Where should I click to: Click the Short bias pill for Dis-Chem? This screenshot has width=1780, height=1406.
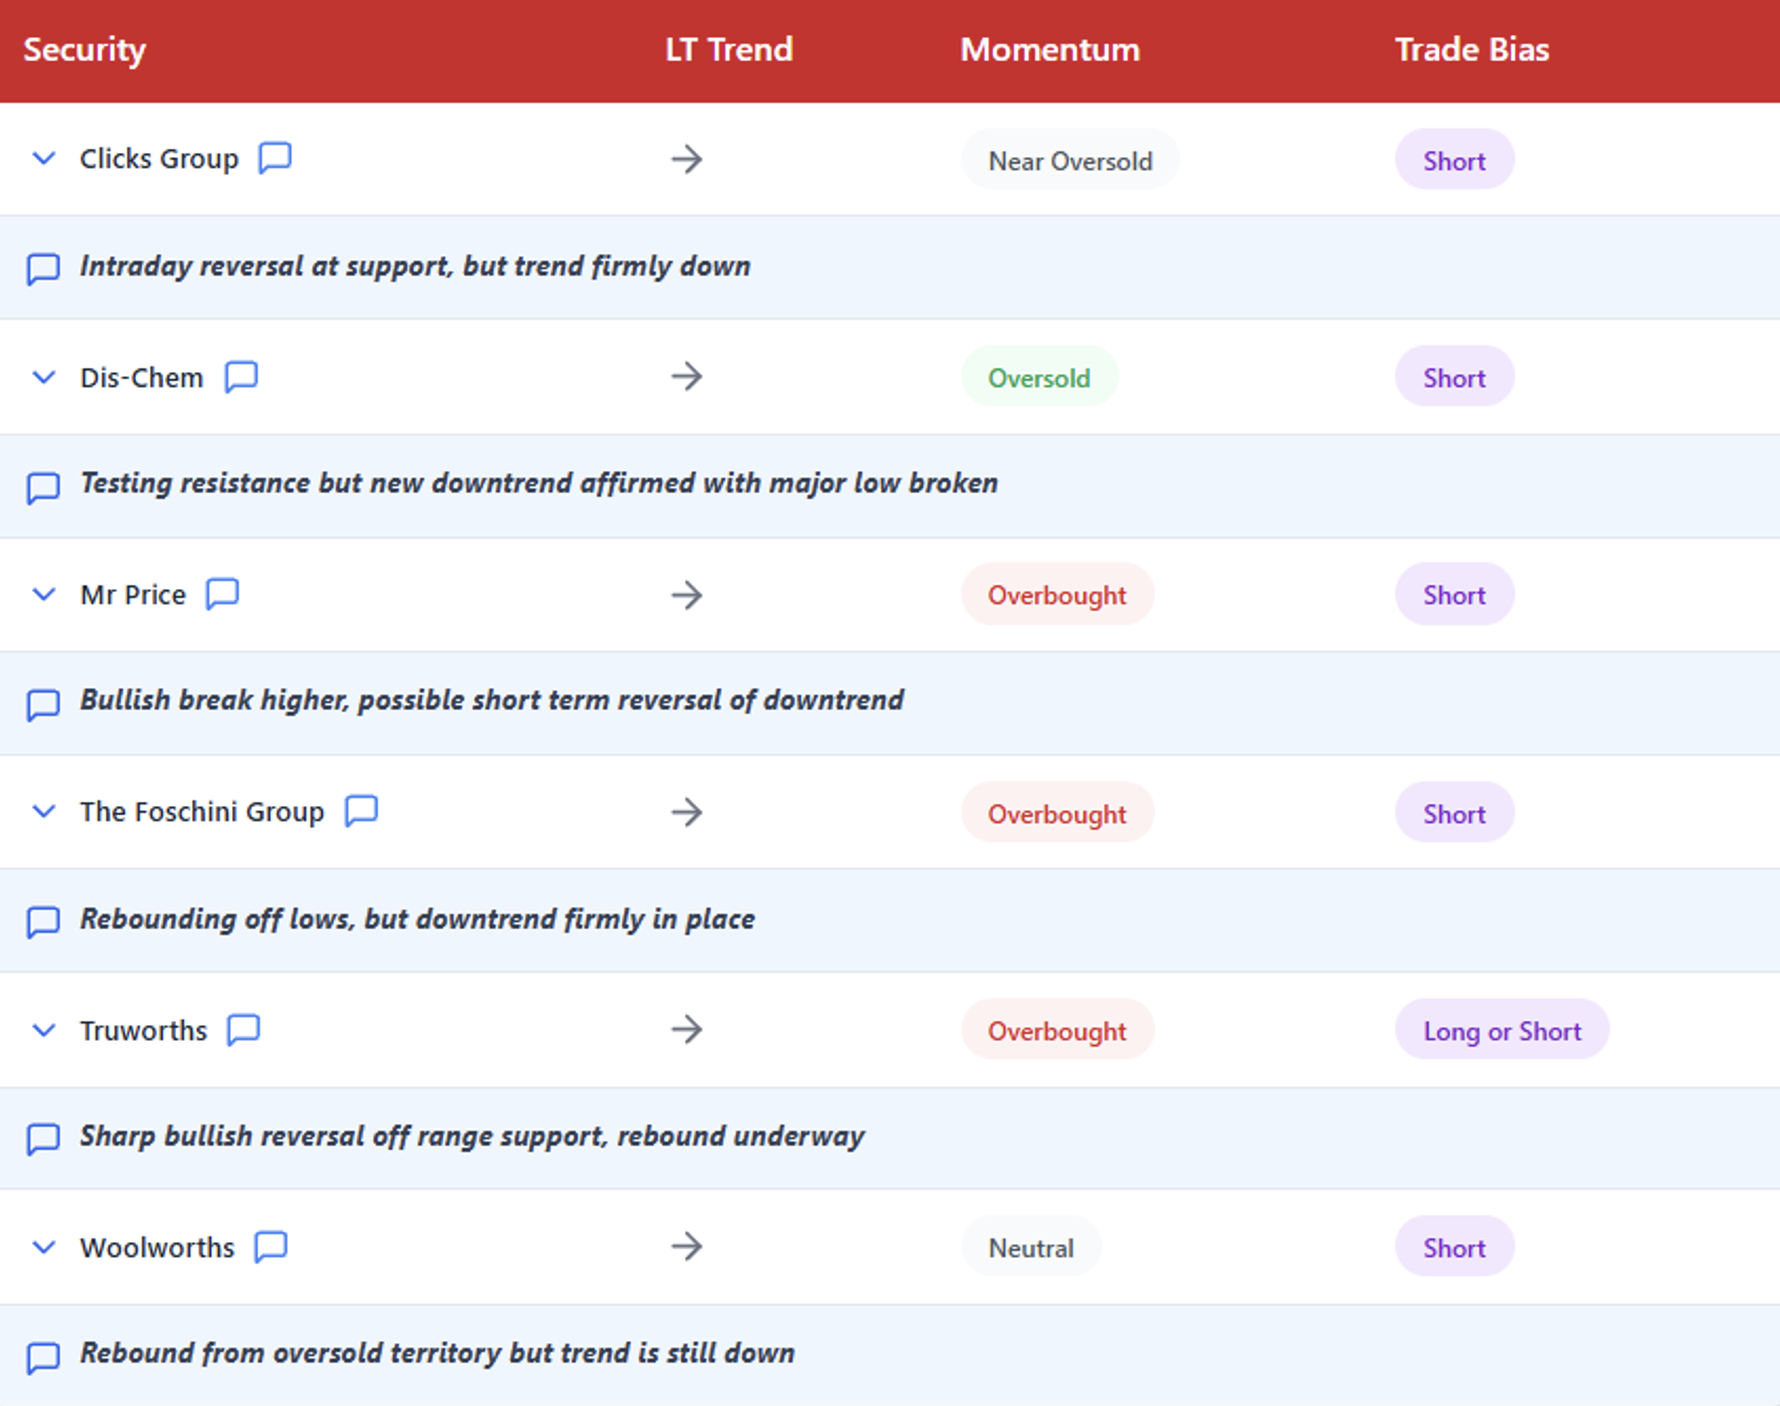(x=1454, y=377)
